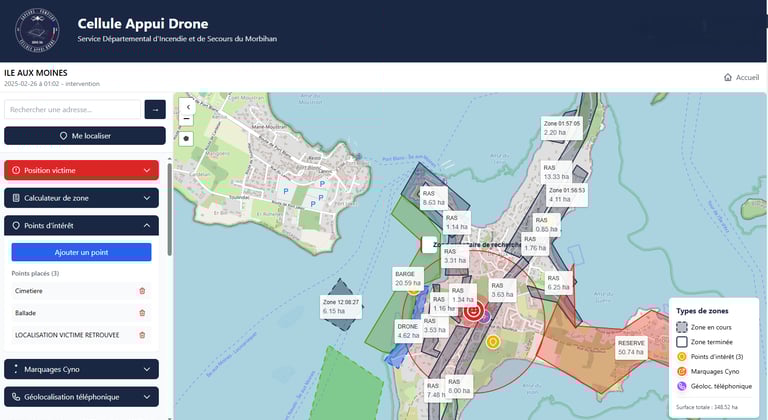Click the white square marker near search zone label

click(x=429, y=245)
